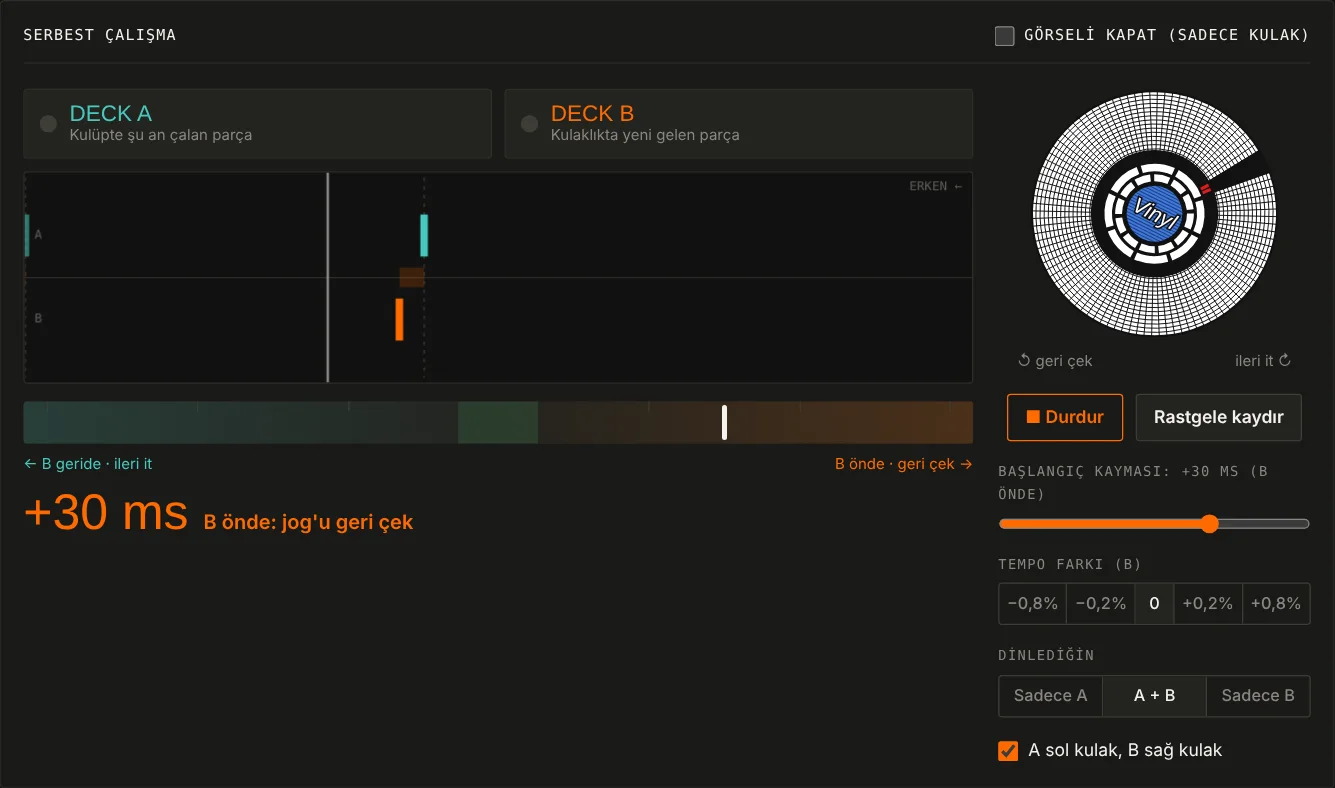This screenshot has height=788, width=1335.
Task: Click the orange Deck B beat marker
Action: pos(399,319)
